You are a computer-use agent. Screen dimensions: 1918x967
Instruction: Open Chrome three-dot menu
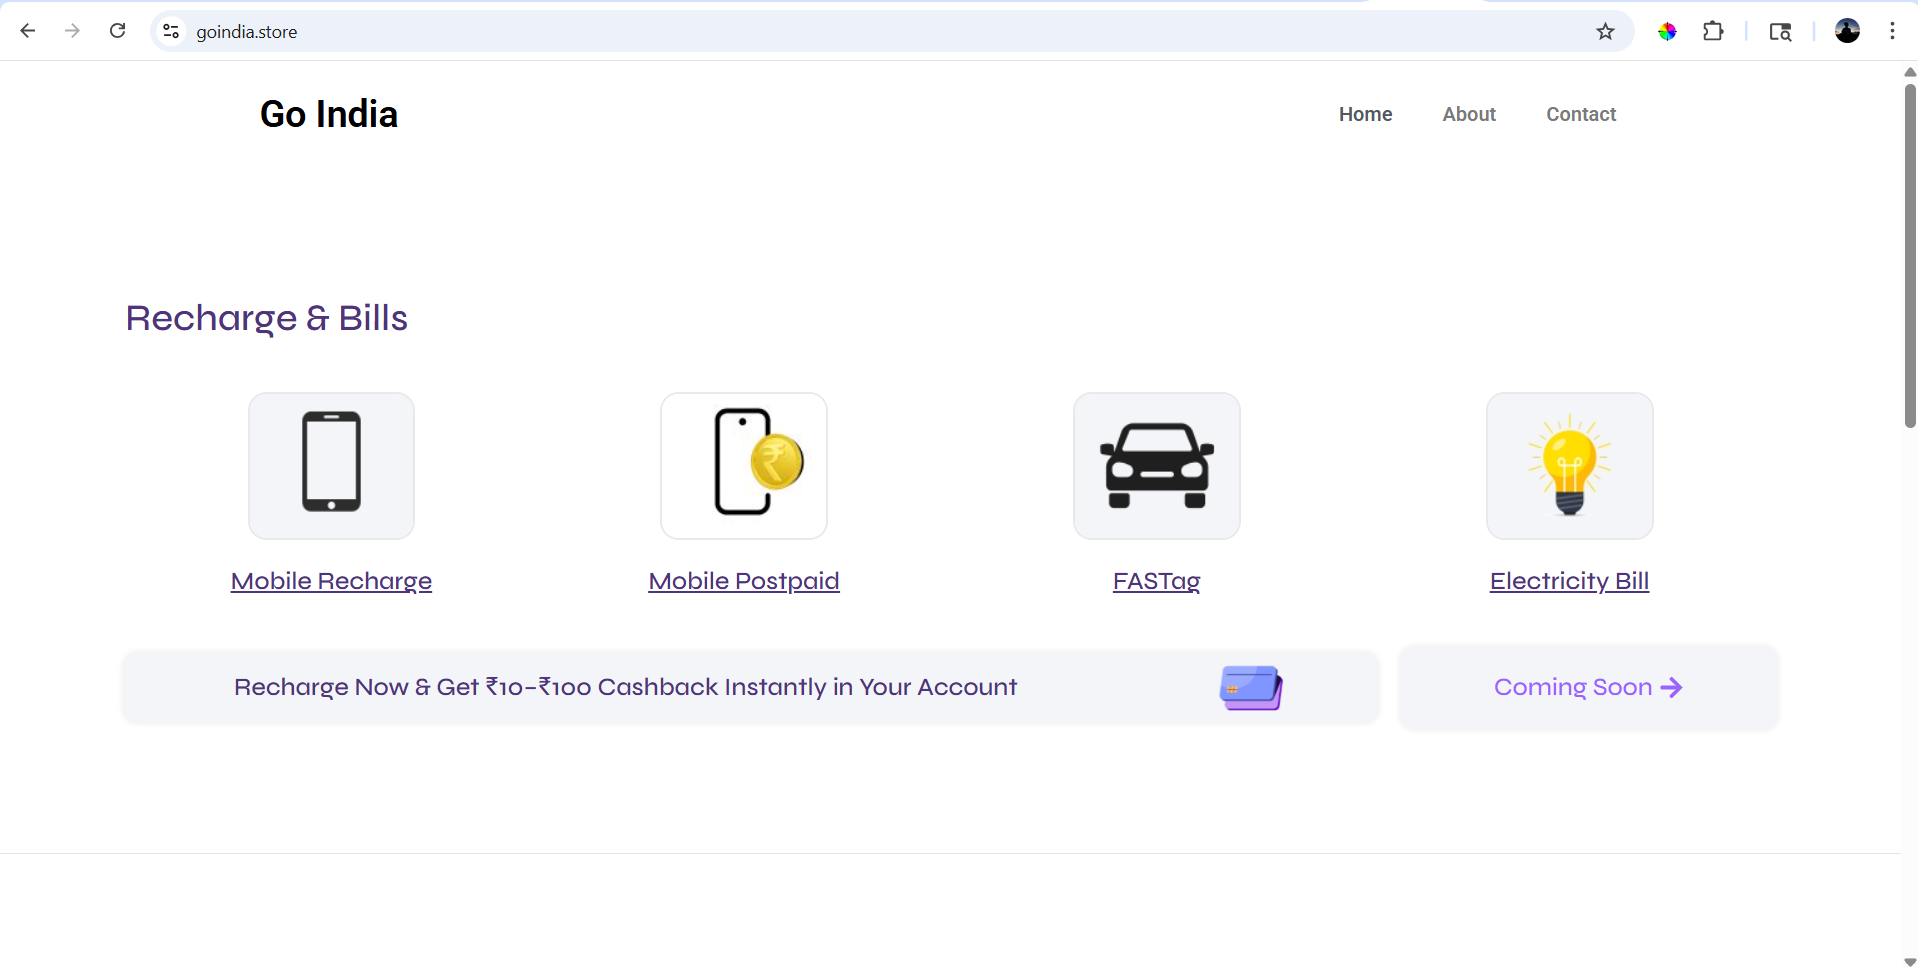pyautogui.click(x=1892, y=31)
